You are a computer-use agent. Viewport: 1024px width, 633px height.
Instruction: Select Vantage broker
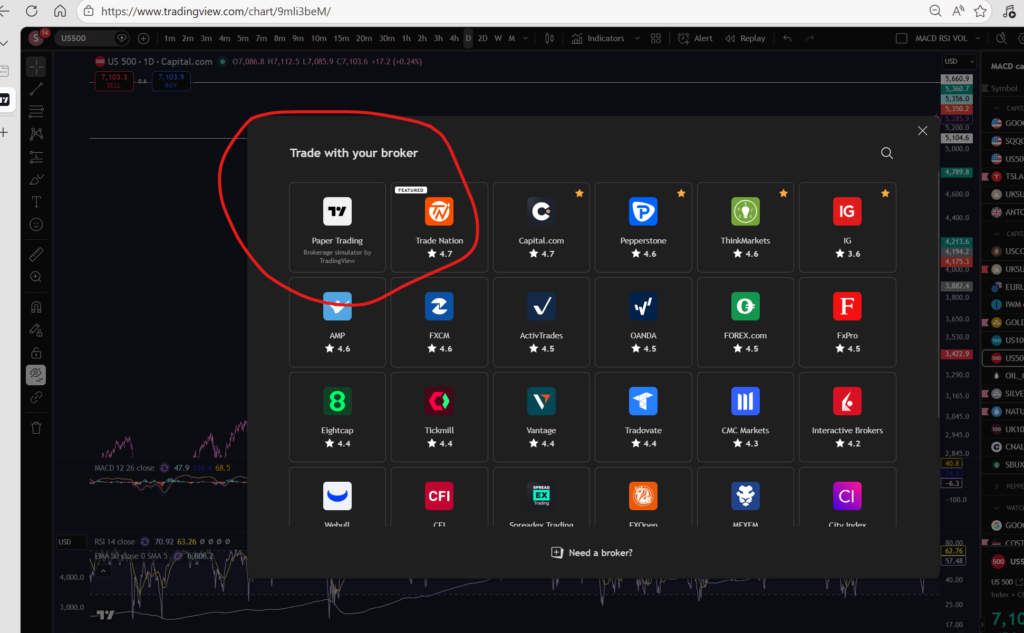pos(541,417)
